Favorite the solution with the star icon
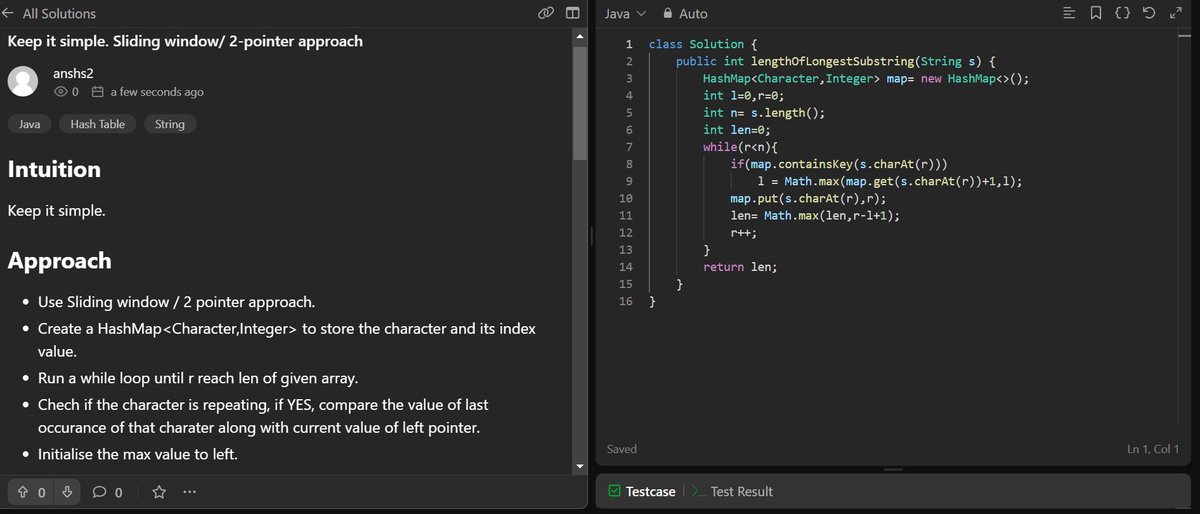The height and width of the screenshot is (514, 1200). 158,492
